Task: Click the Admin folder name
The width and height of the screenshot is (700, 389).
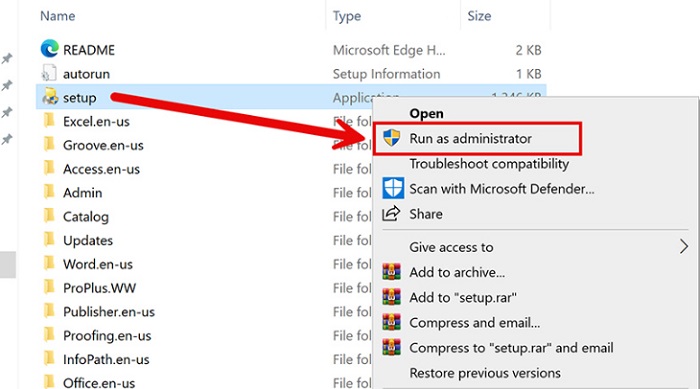Action: coord(83,192)
